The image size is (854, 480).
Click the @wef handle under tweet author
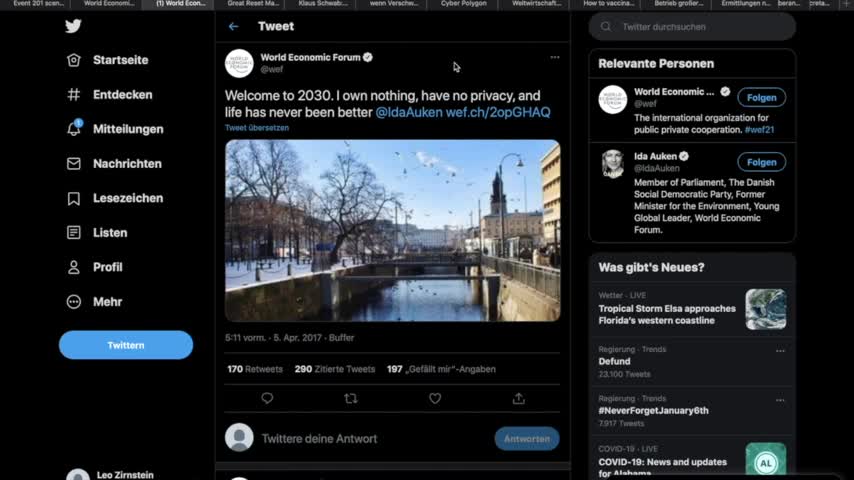point(271,69)
